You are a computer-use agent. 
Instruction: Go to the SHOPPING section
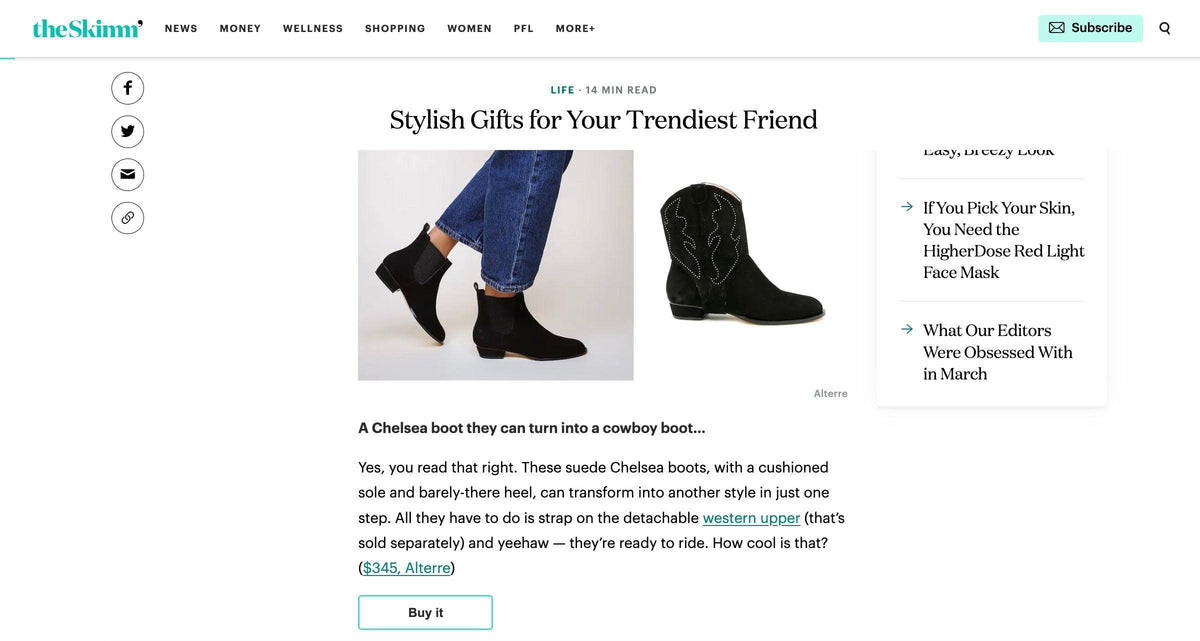(x=395, y=29)
